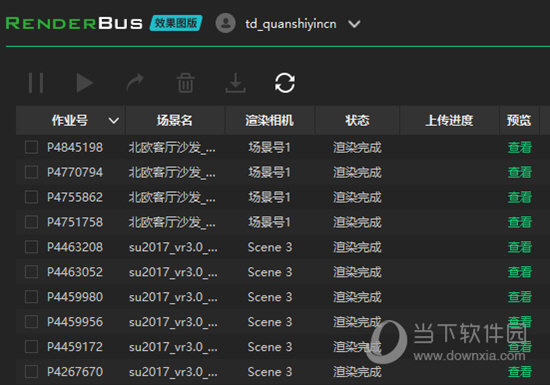Select job number P4463208

click(75, 247)
